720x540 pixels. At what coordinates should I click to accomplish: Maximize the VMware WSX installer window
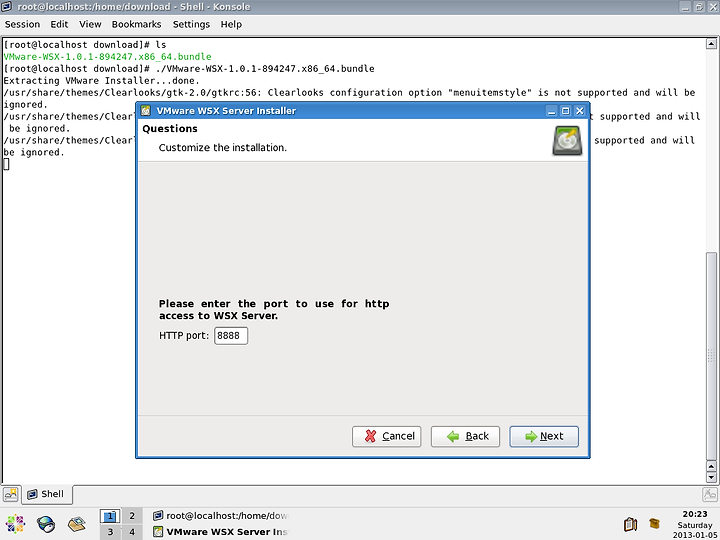coord(566,111)
